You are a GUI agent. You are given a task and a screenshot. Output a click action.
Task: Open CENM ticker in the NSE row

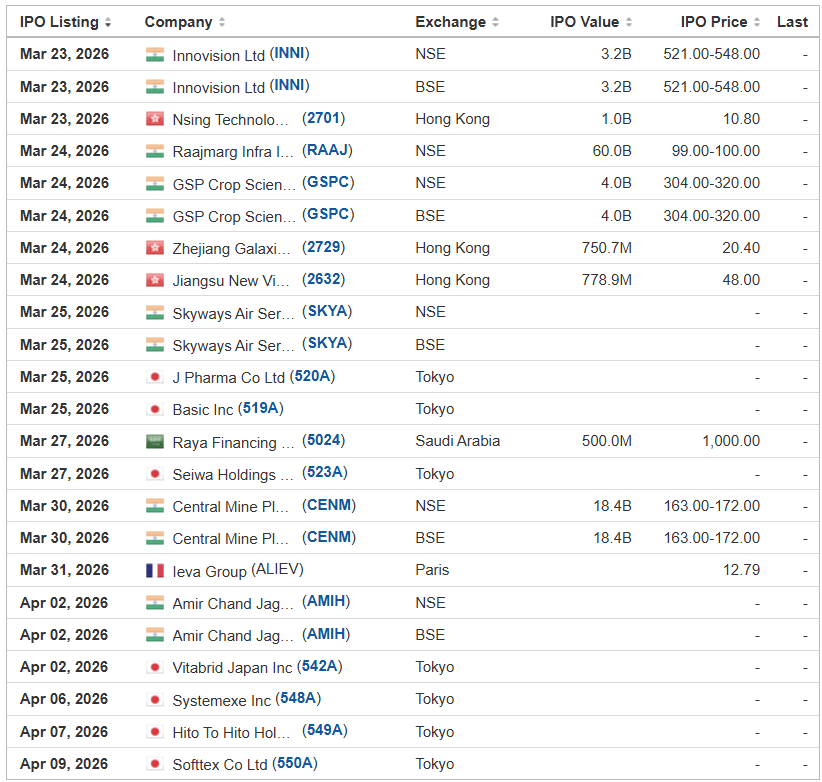[x=329, y=505]
